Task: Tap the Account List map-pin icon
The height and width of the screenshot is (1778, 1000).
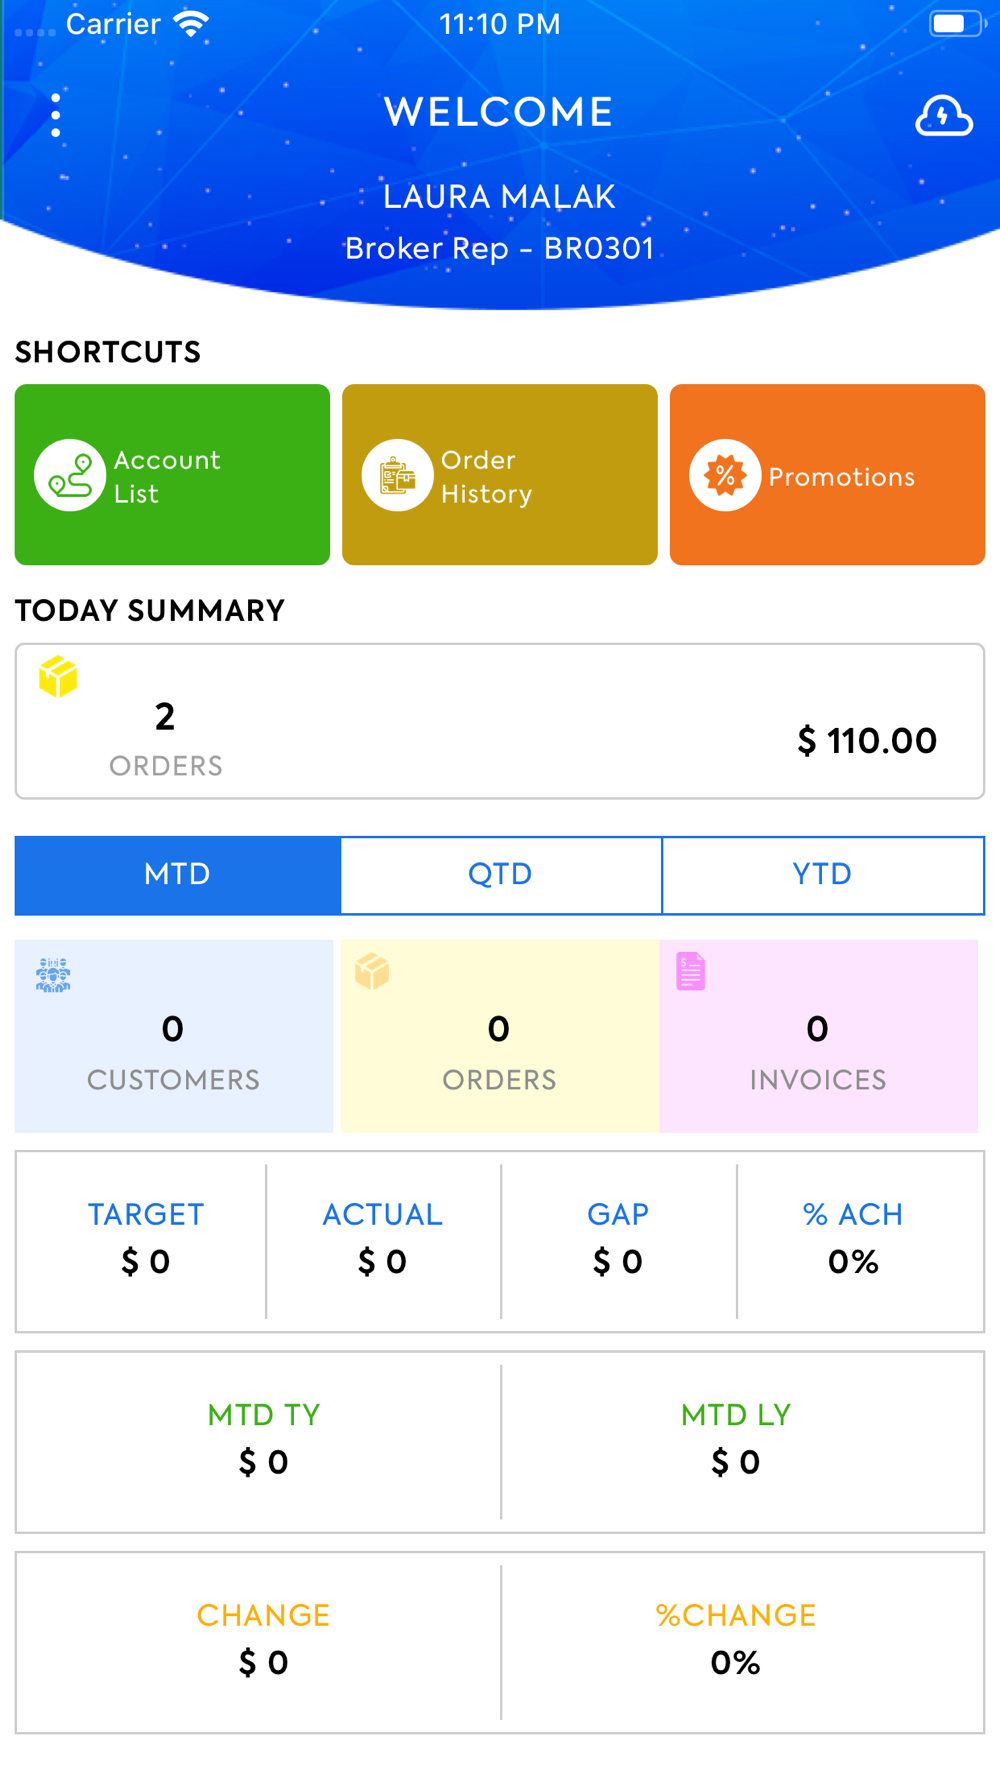Action: 70,475
